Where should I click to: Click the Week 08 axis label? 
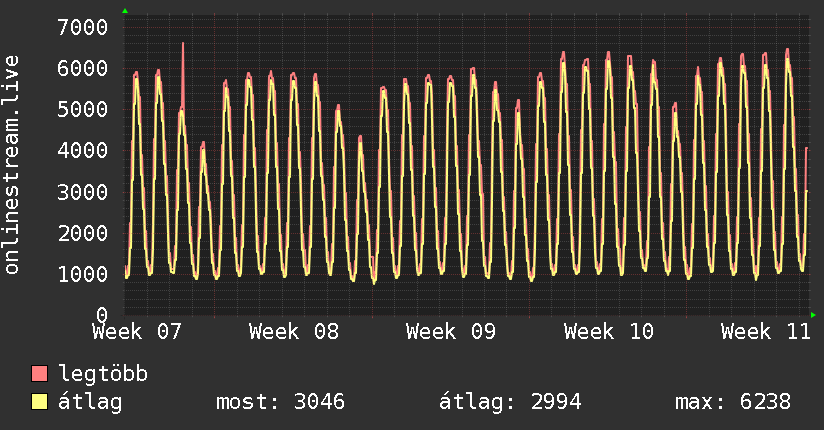[x=294, y=332]
